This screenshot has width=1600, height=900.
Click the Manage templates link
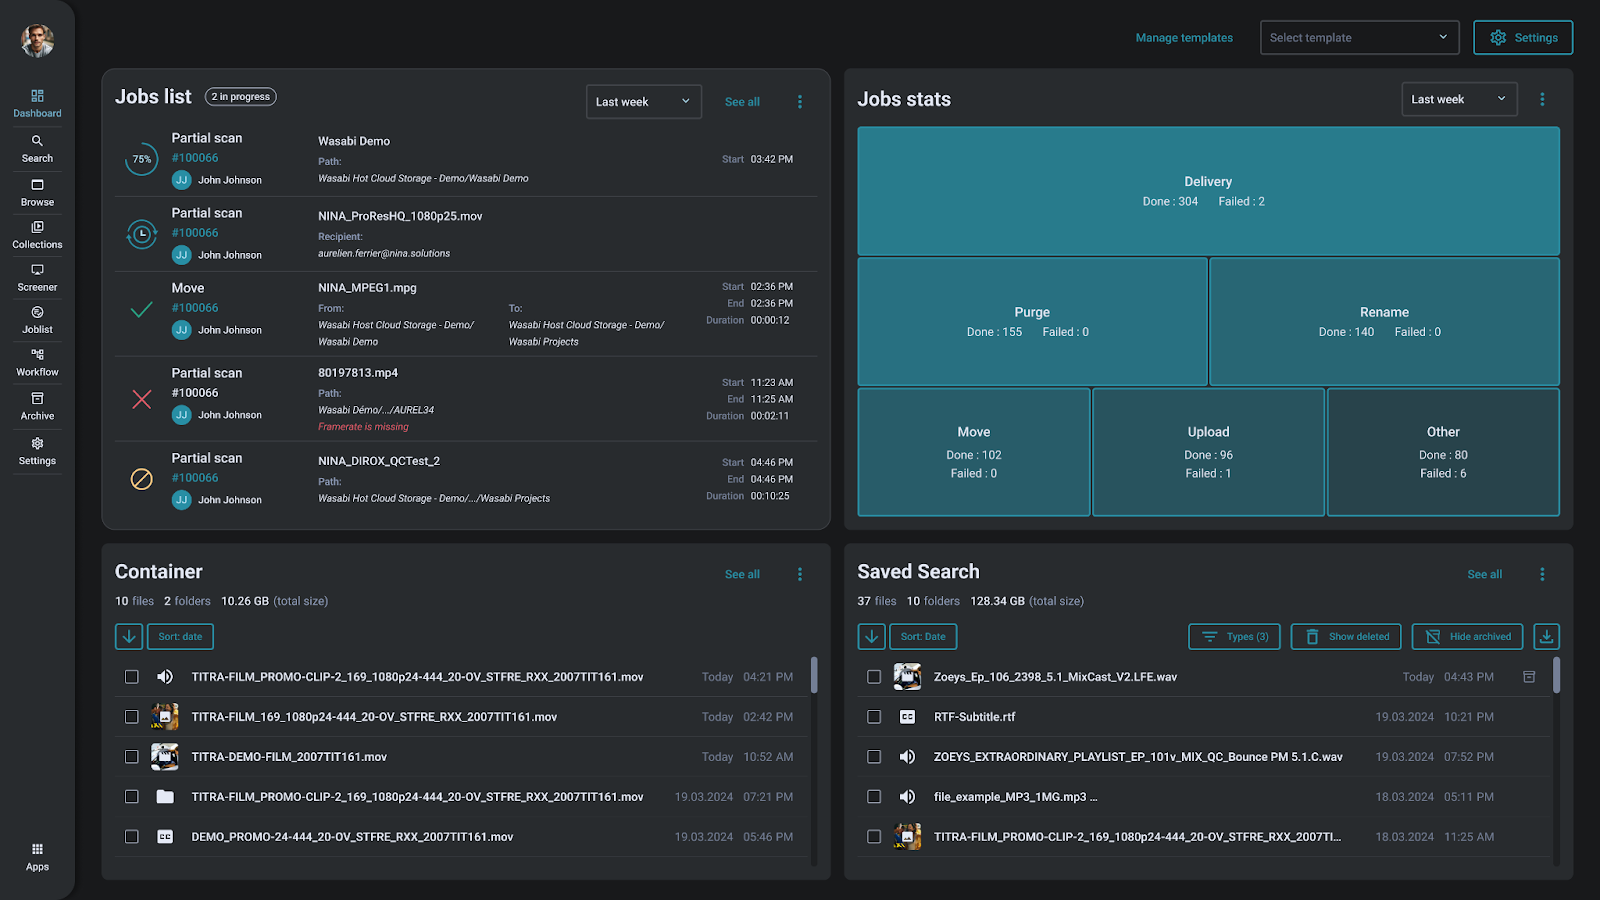[x=1184, y=38]
